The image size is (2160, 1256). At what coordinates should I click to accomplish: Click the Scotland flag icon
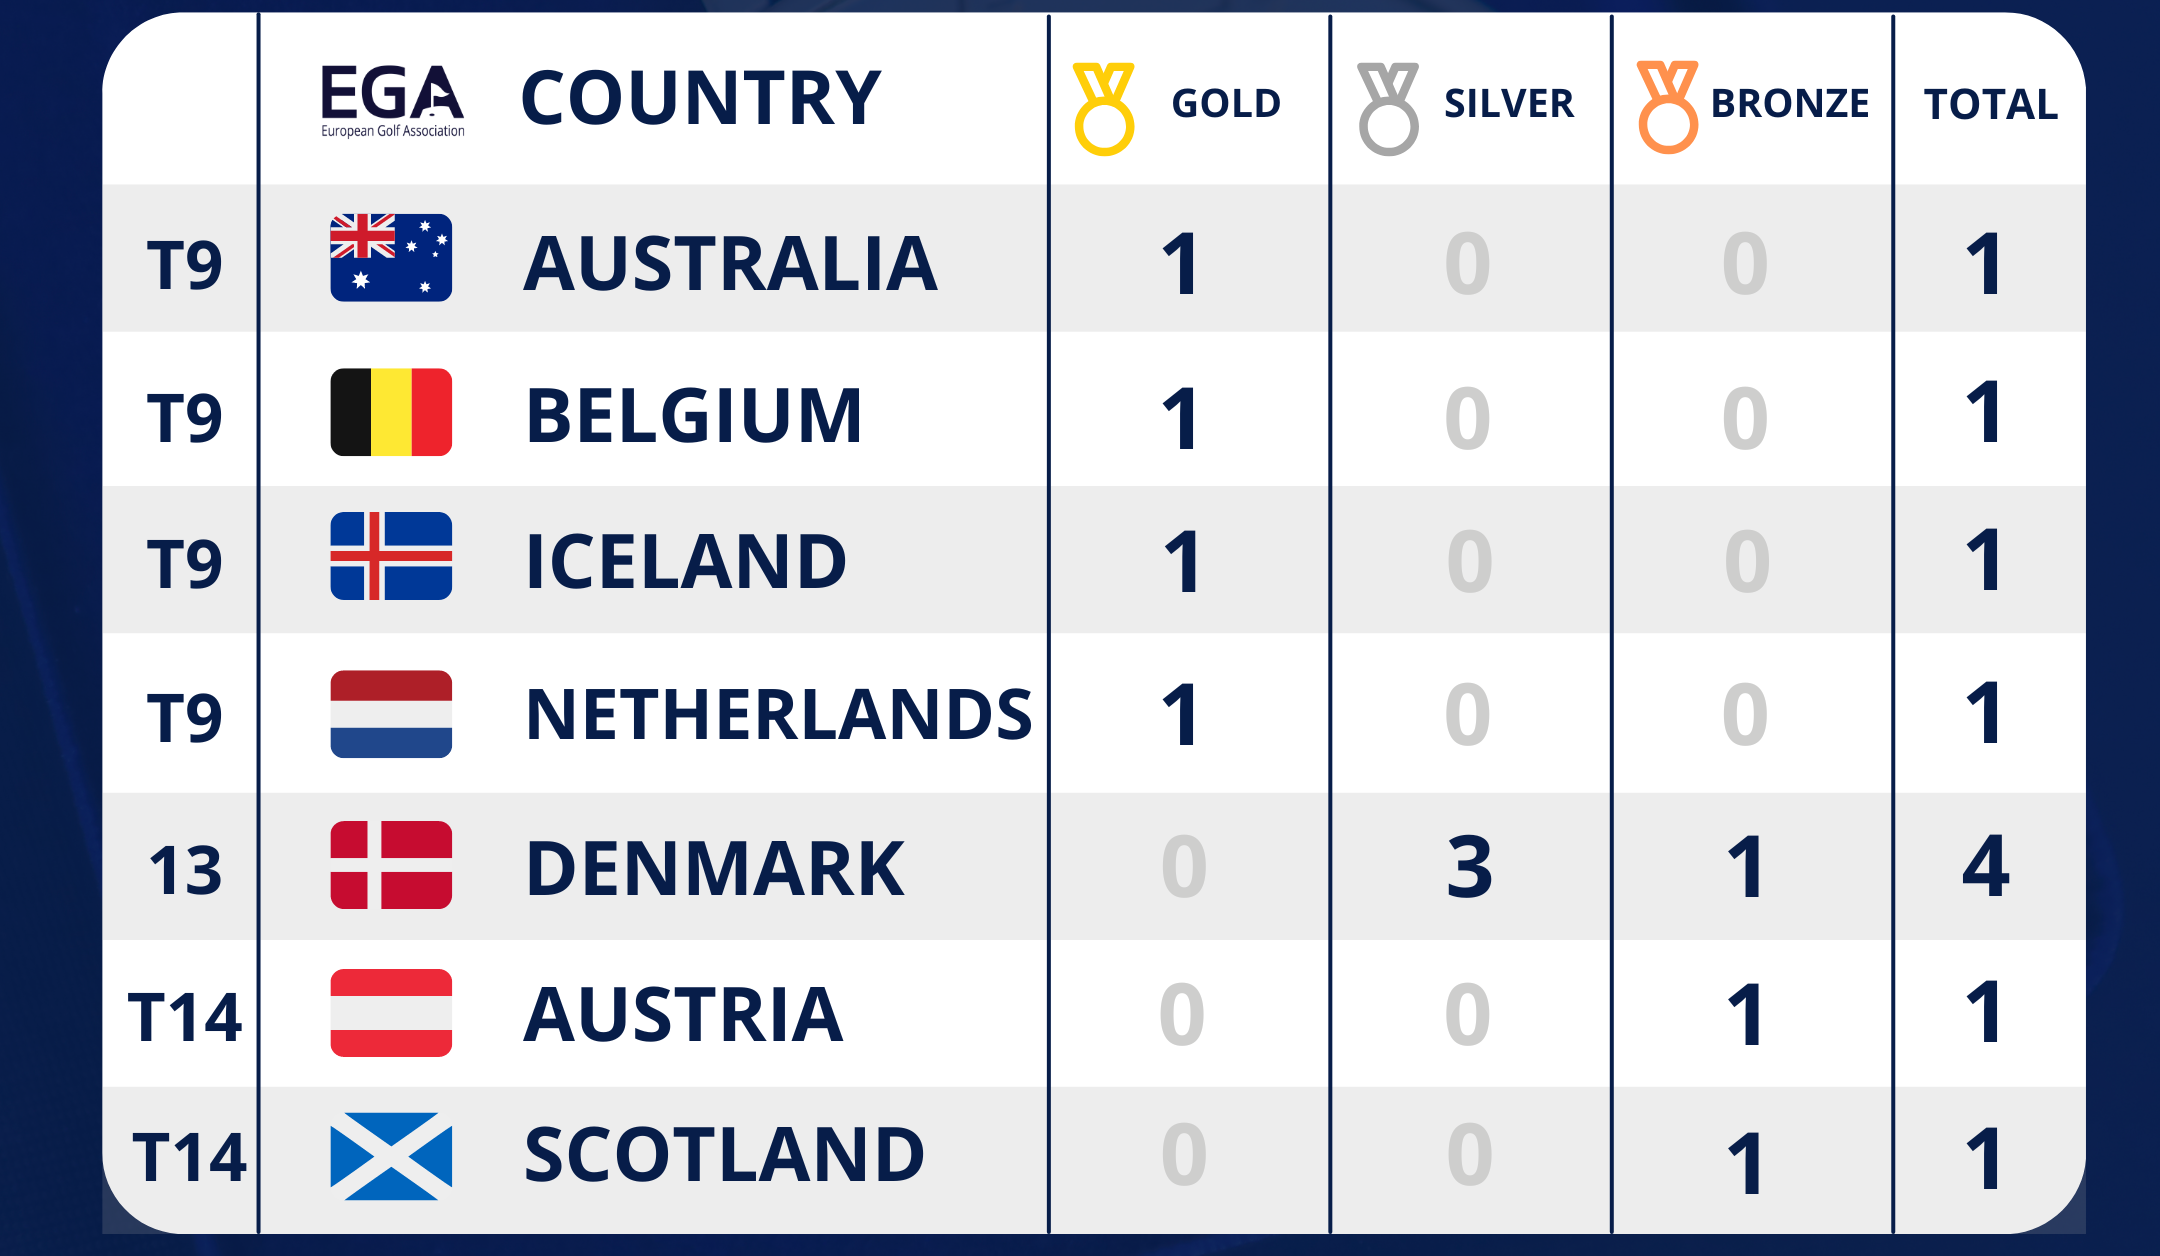pos(391,1156)
